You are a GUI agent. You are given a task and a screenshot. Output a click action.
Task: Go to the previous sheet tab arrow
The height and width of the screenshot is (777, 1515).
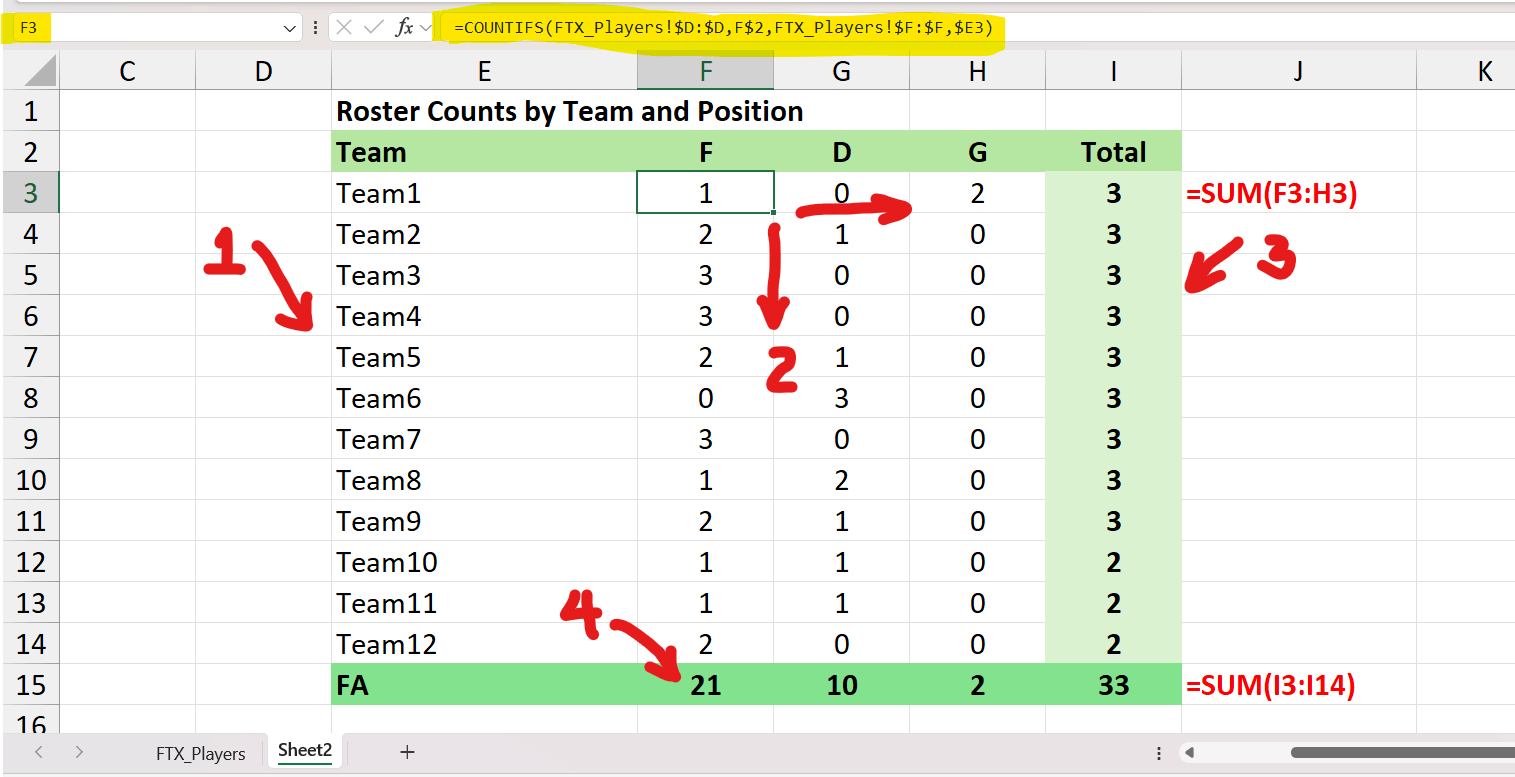click(x=39, y=753)
